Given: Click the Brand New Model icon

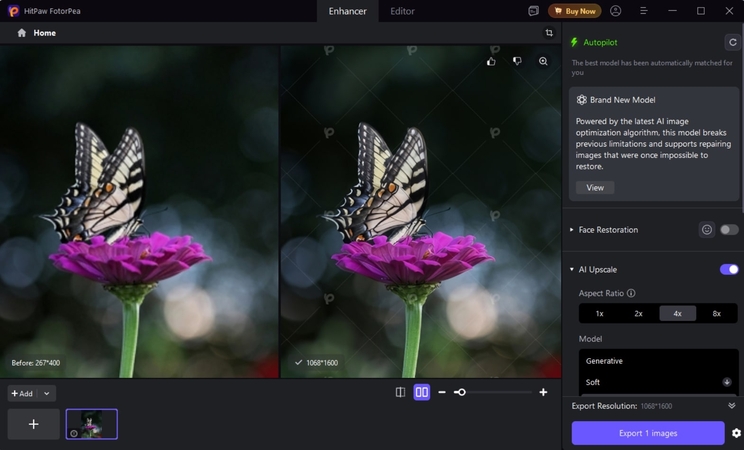Looking at the screenshot, I should [x=581, y=100].
